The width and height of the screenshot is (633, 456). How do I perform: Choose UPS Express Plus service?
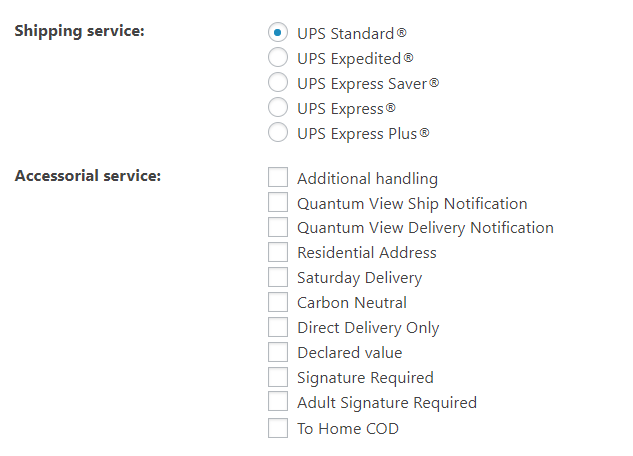point(278,132)
